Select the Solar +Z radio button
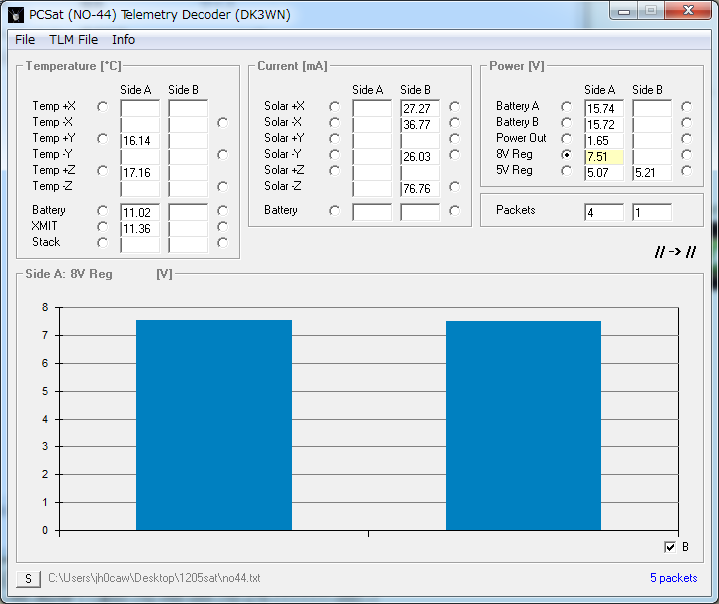The image size is (719, 604). click(334, 171)
